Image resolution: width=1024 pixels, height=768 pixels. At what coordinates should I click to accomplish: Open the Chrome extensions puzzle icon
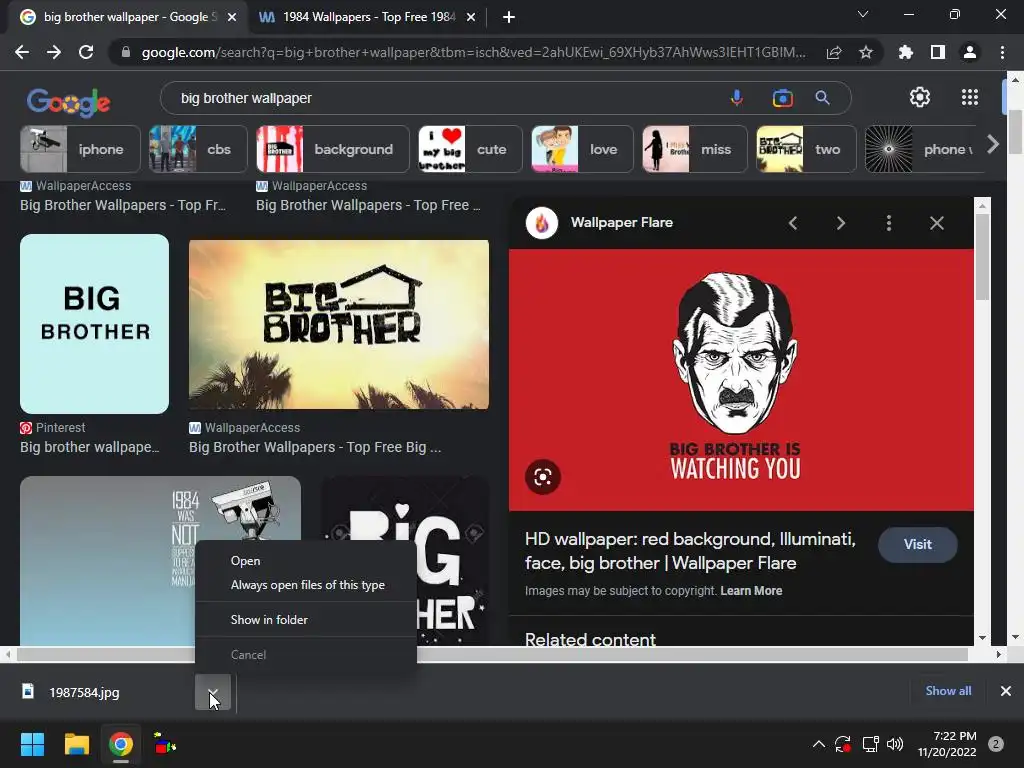906,52
